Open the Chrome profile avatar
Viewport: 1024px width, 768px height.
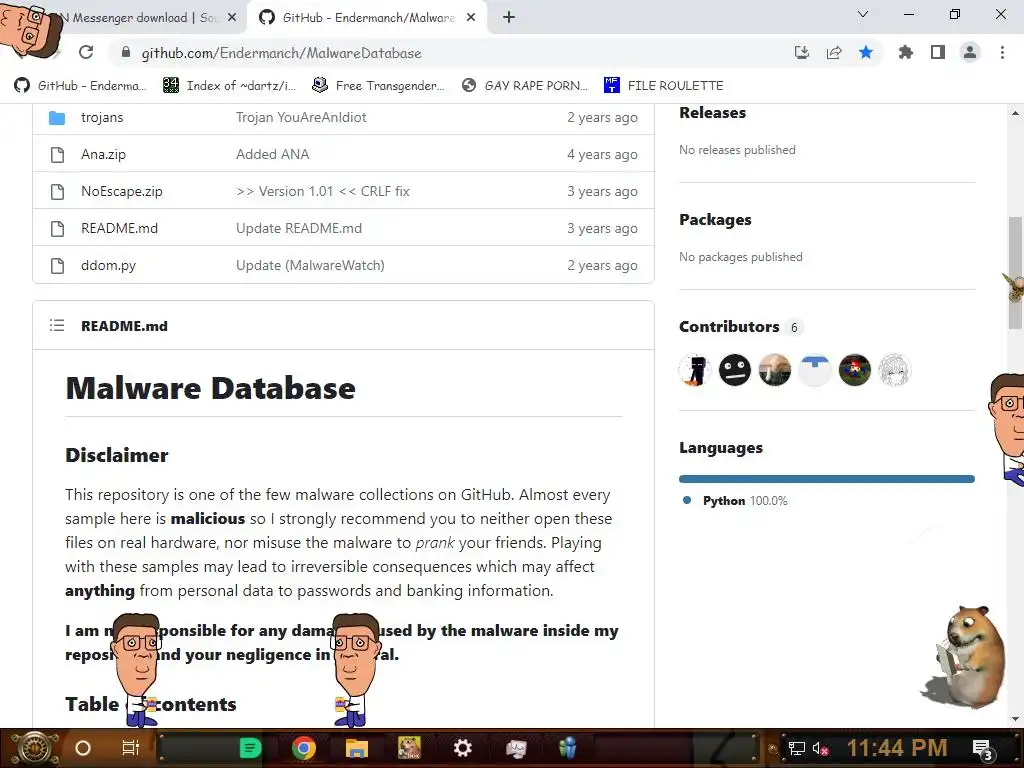coord(970,52)
